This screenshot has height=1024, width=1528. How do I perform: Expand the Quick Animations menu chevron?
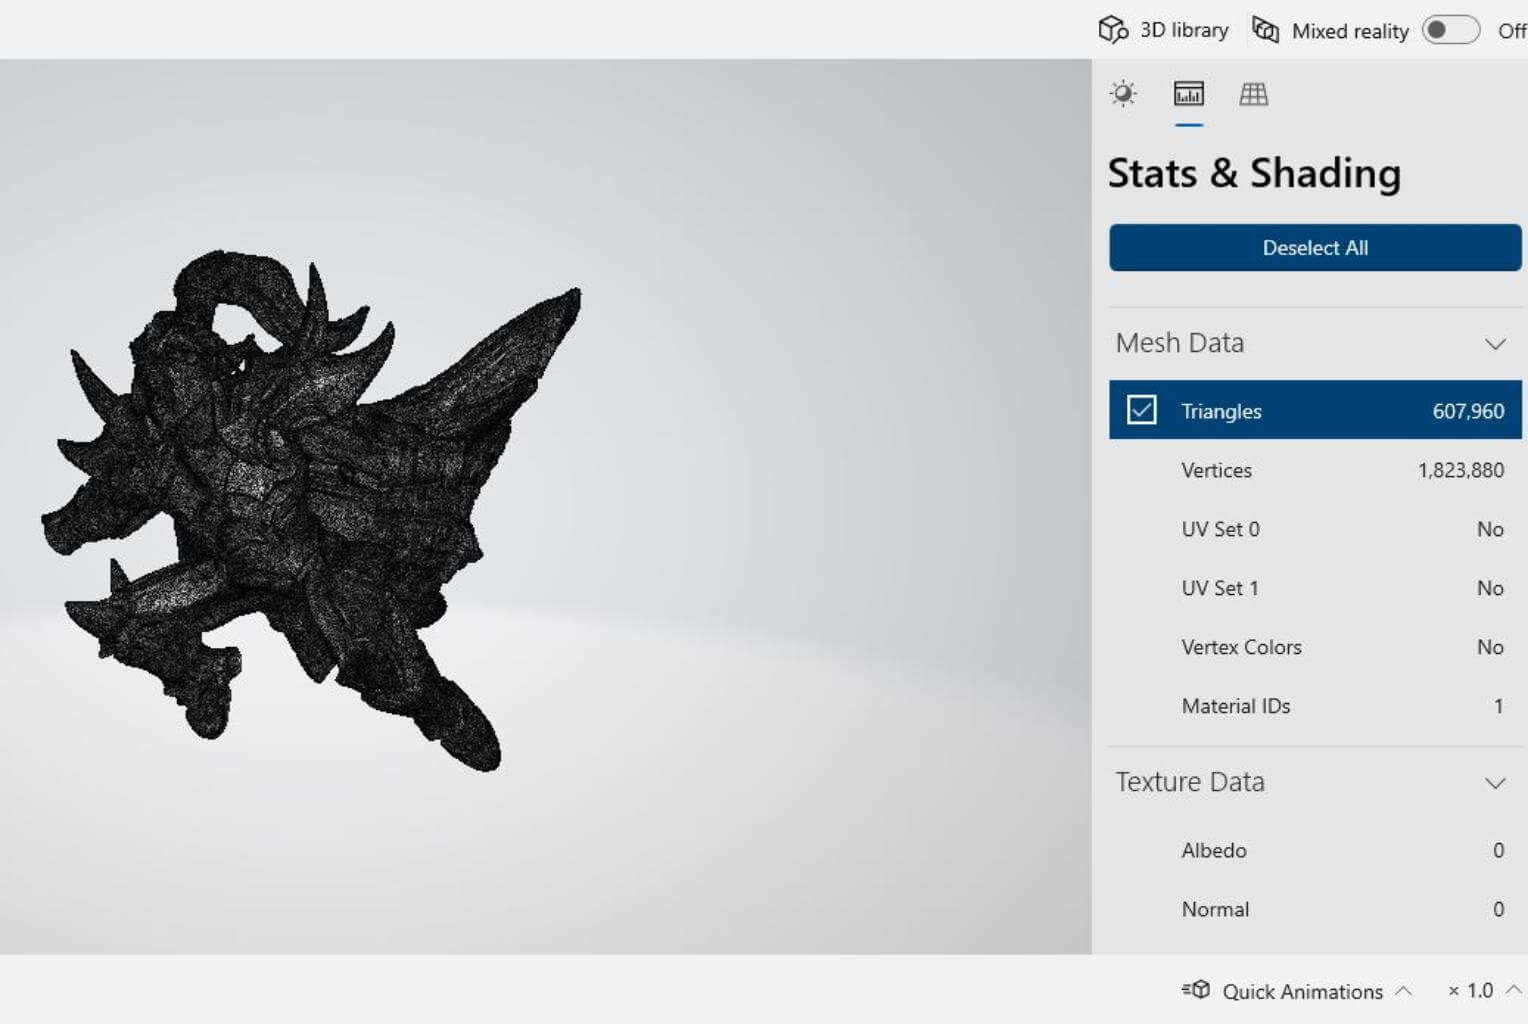click(1403, 990)
